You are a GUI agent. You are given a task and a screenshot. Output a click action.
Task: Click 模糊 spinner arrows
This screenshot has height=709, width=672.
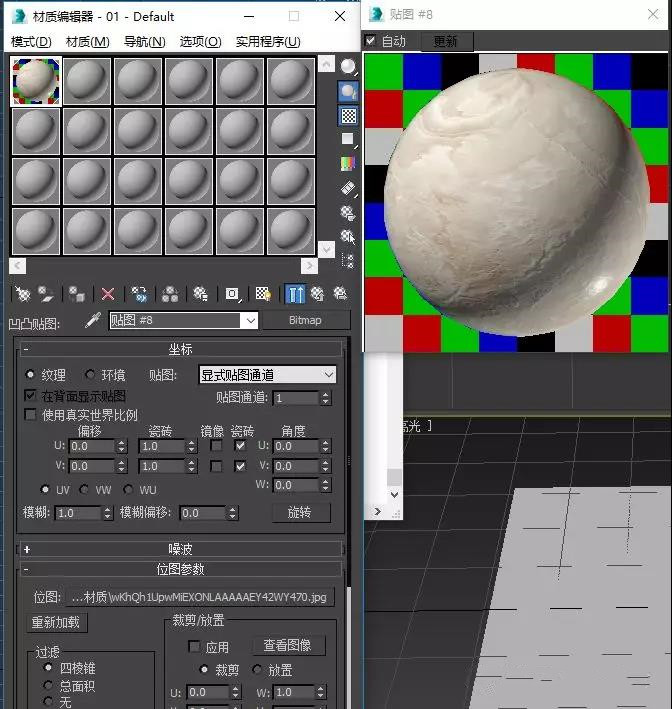click(108, 513)
